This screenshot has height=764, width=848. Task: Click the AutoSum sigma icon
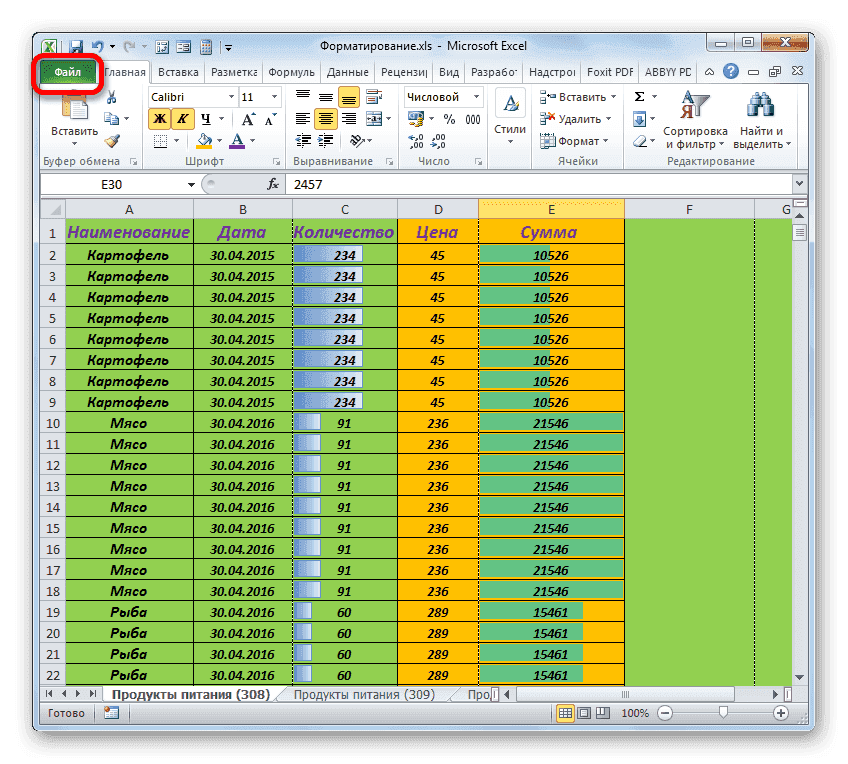click(637, 95)
